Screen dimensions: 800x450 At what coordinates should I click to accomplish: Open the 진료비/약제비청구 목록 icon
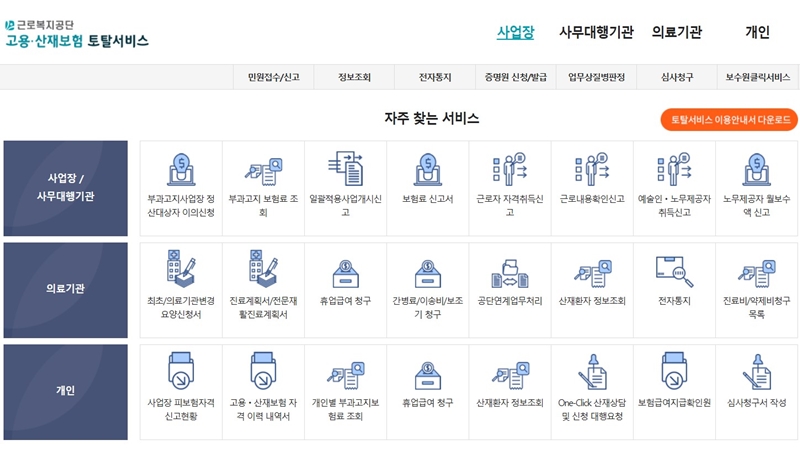[757, 274]
